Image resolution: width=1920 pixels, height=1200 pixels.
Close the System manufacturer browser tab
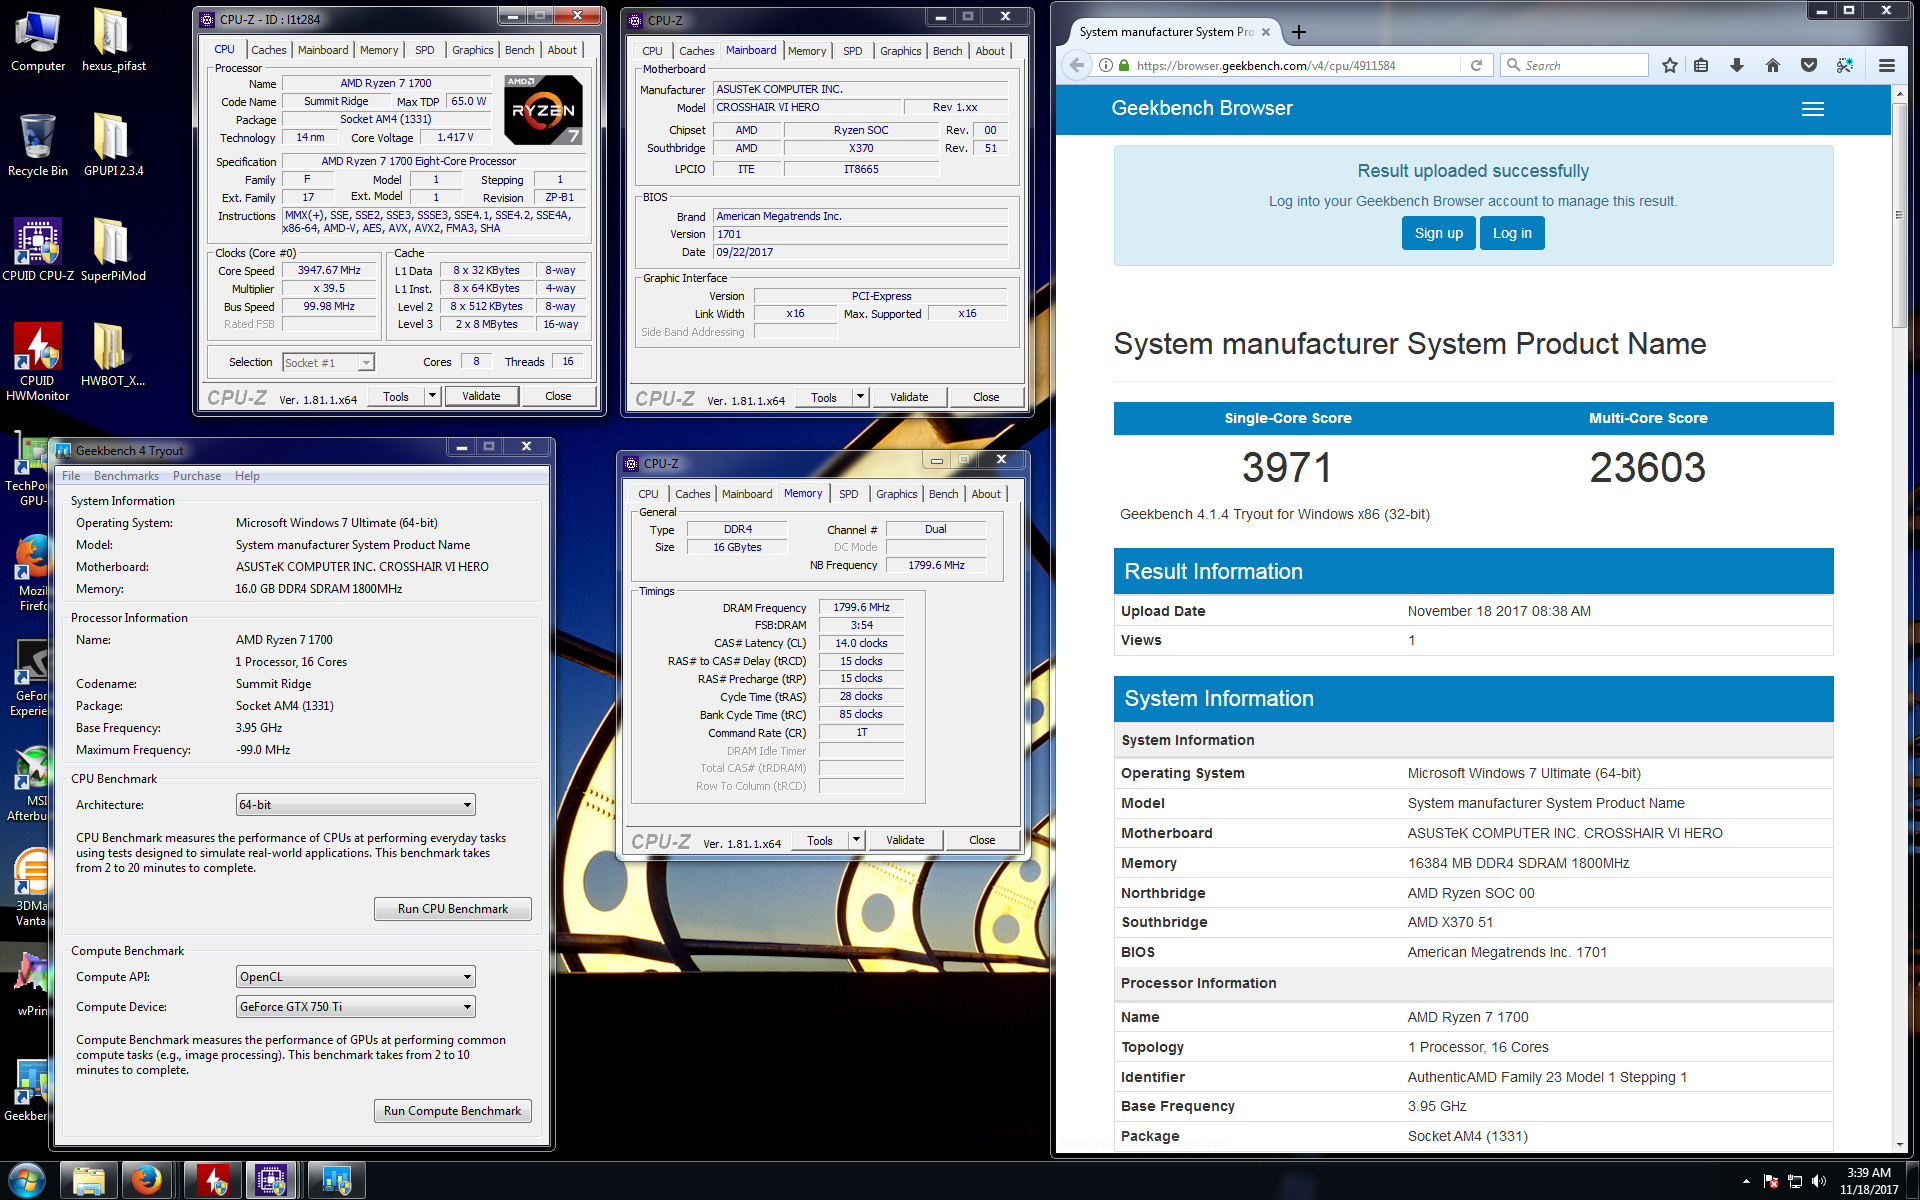pos(1266,32)
